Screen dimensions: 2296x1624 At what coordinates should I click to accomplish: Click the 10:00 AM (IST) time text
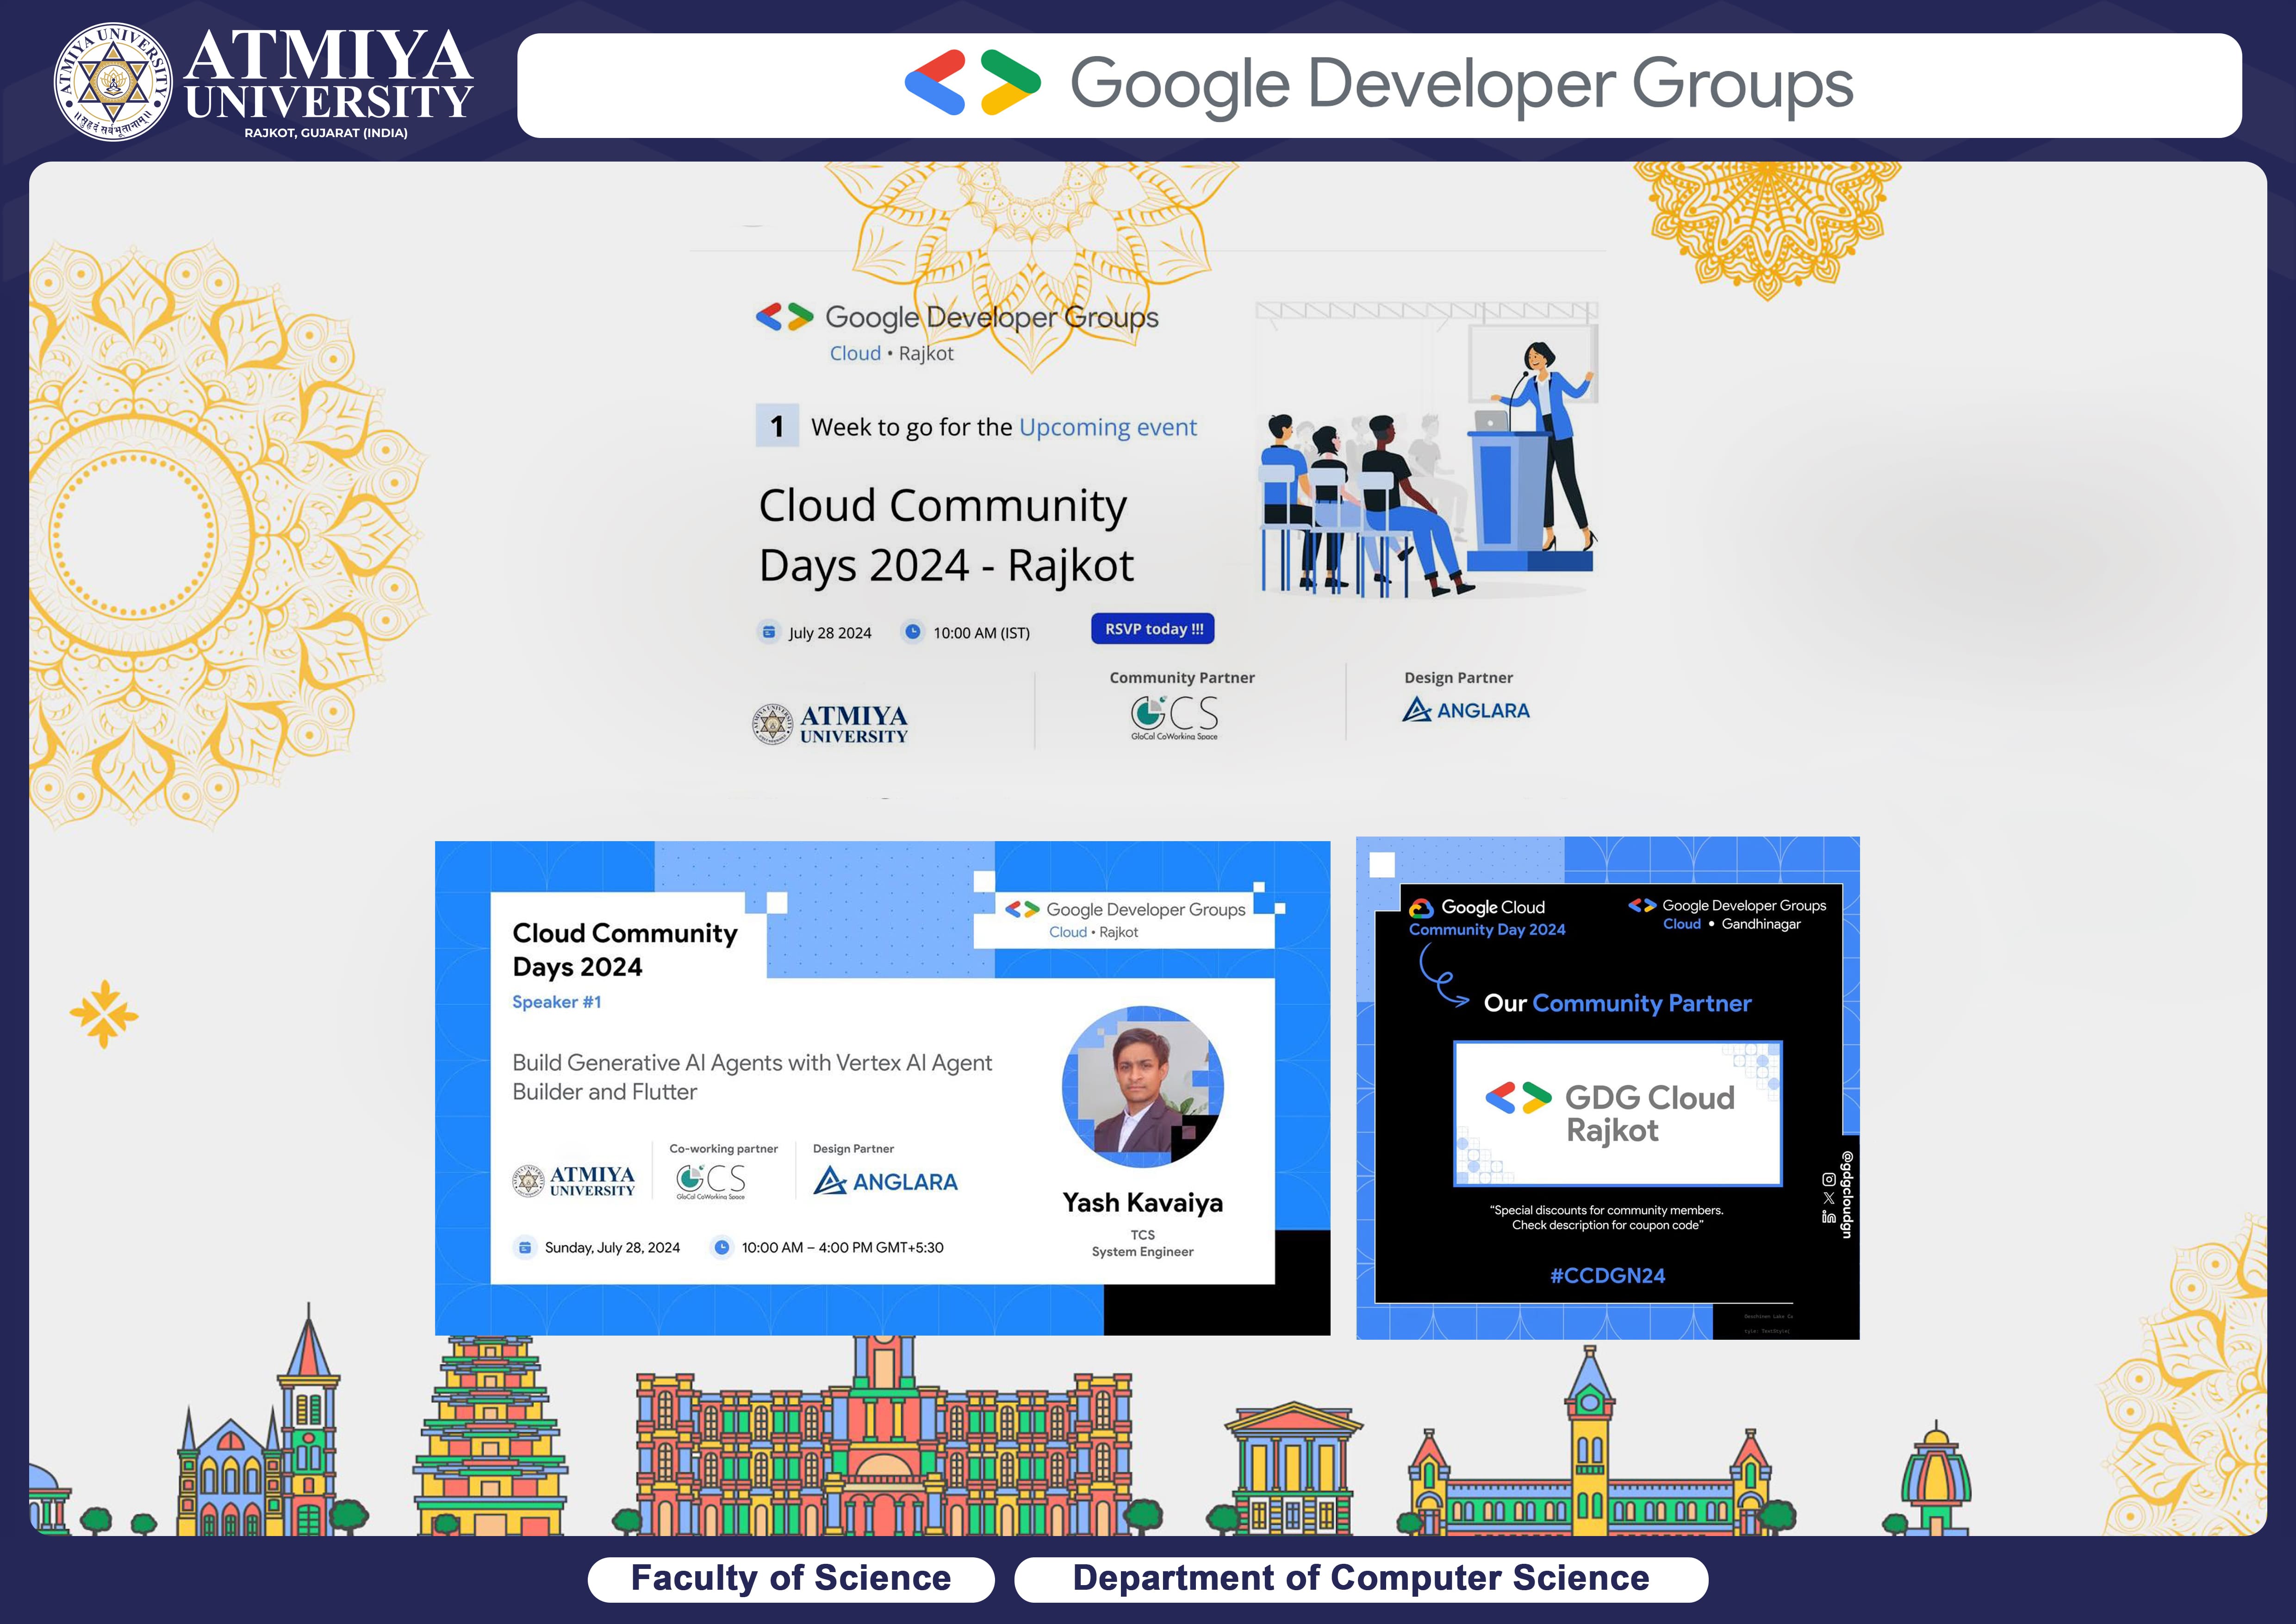[x=981, y=633]
